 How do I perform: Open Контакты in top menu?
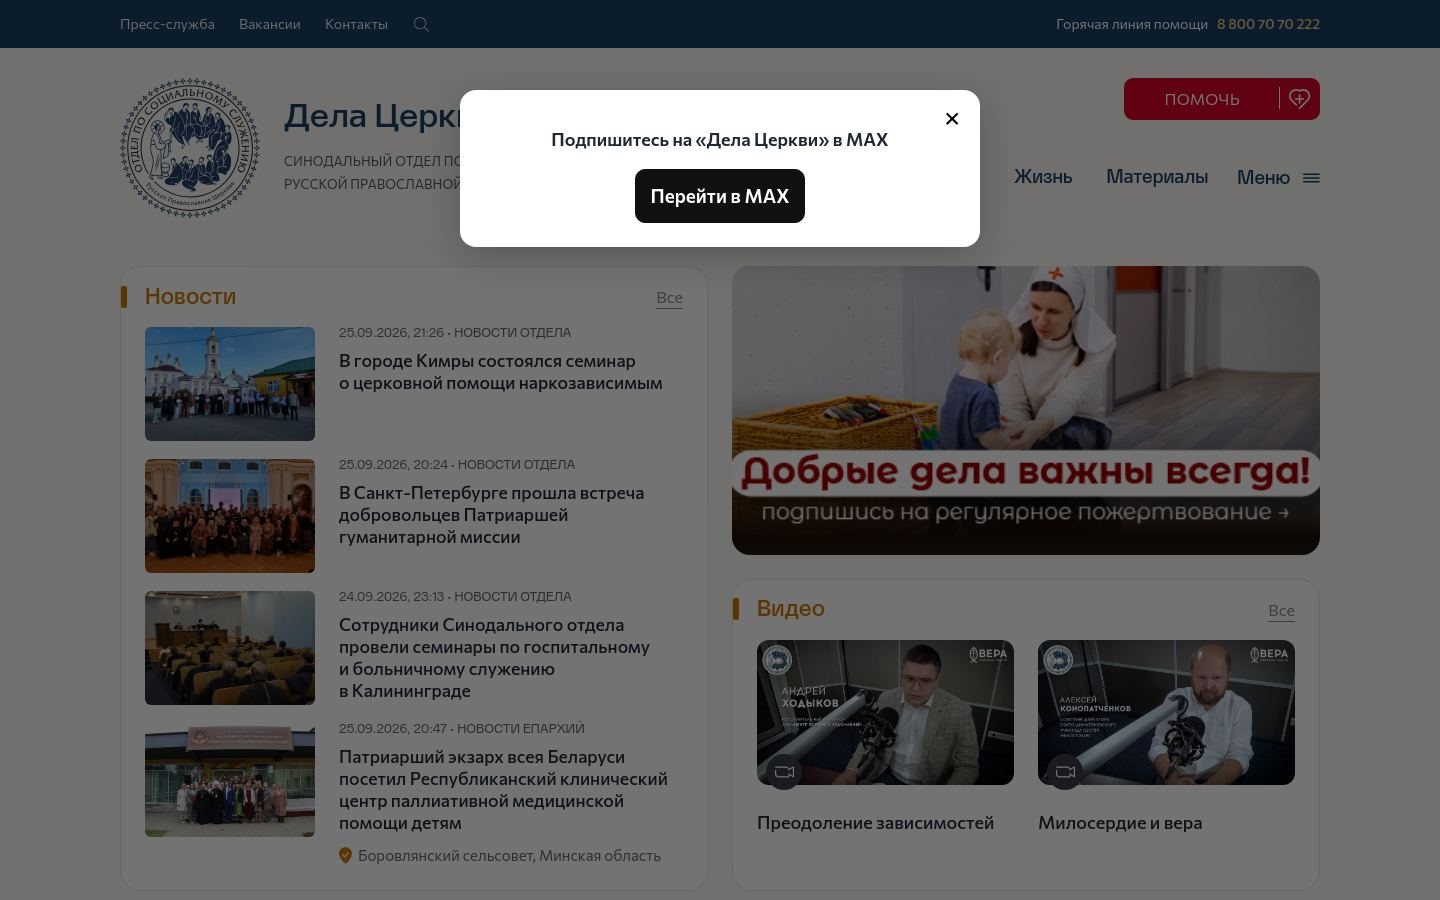click(x=356, y=24)
